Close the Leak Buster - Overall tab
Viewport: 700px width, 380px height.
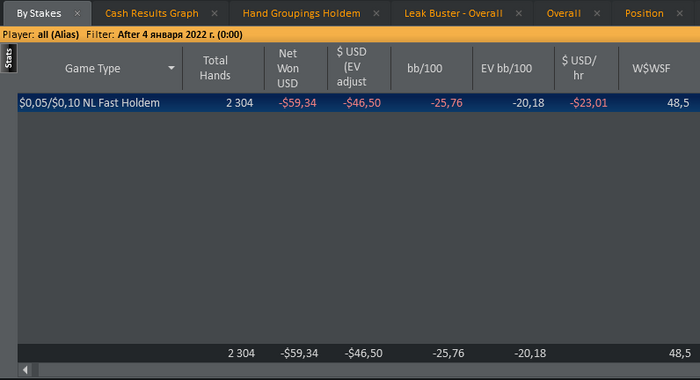pos(519,13)
